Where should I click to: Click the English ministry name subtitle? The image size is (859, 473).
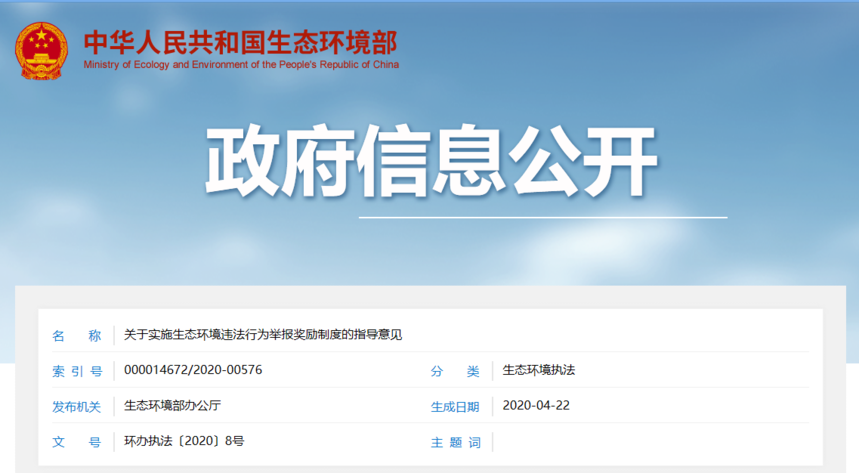point(241,65)
